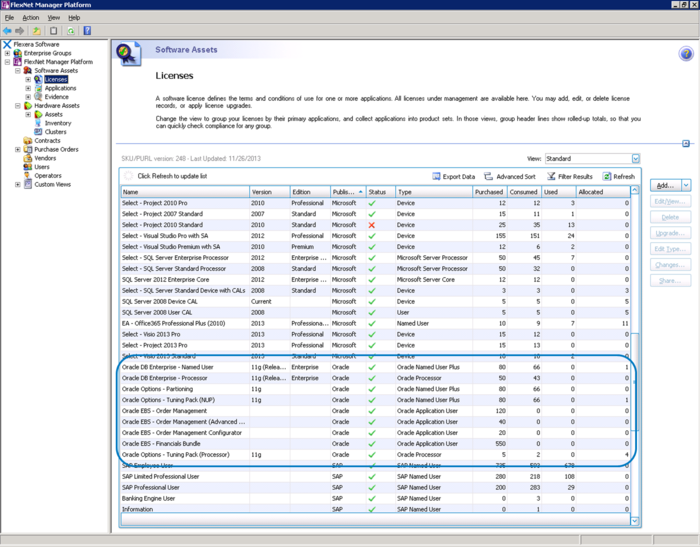This screenshot has width=700, height=547.
Task: Expand the Purchase Orders tree node
Action: pos(17,149)
